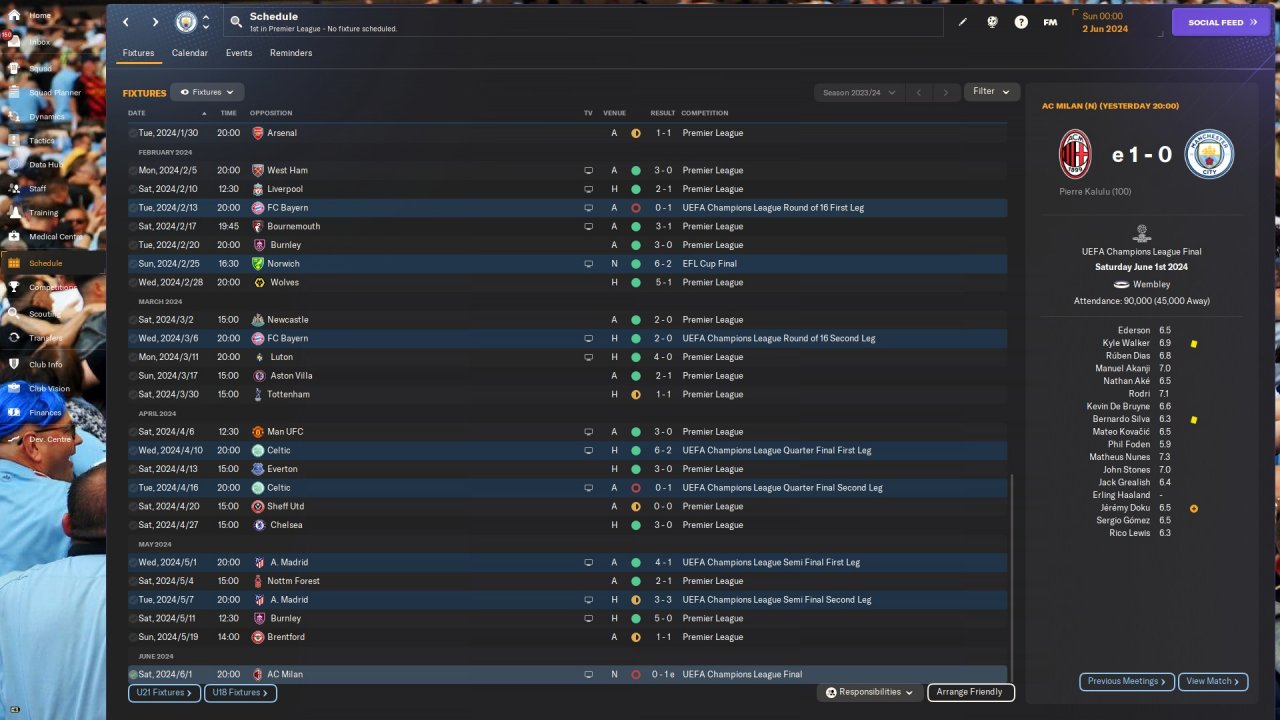Click player Matheus Nunes in ratings list
The image size is (1280, 720).
[x=1120, y=457]
